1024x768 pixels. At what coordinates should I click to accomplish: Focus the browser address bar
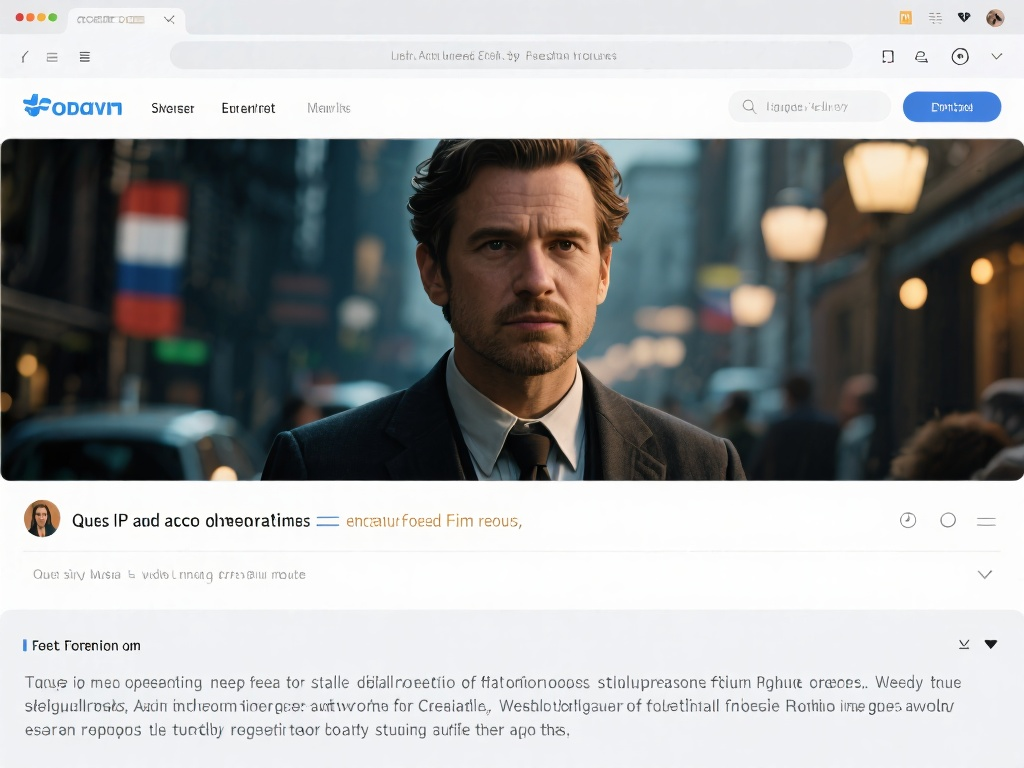[x=511, y=56]
